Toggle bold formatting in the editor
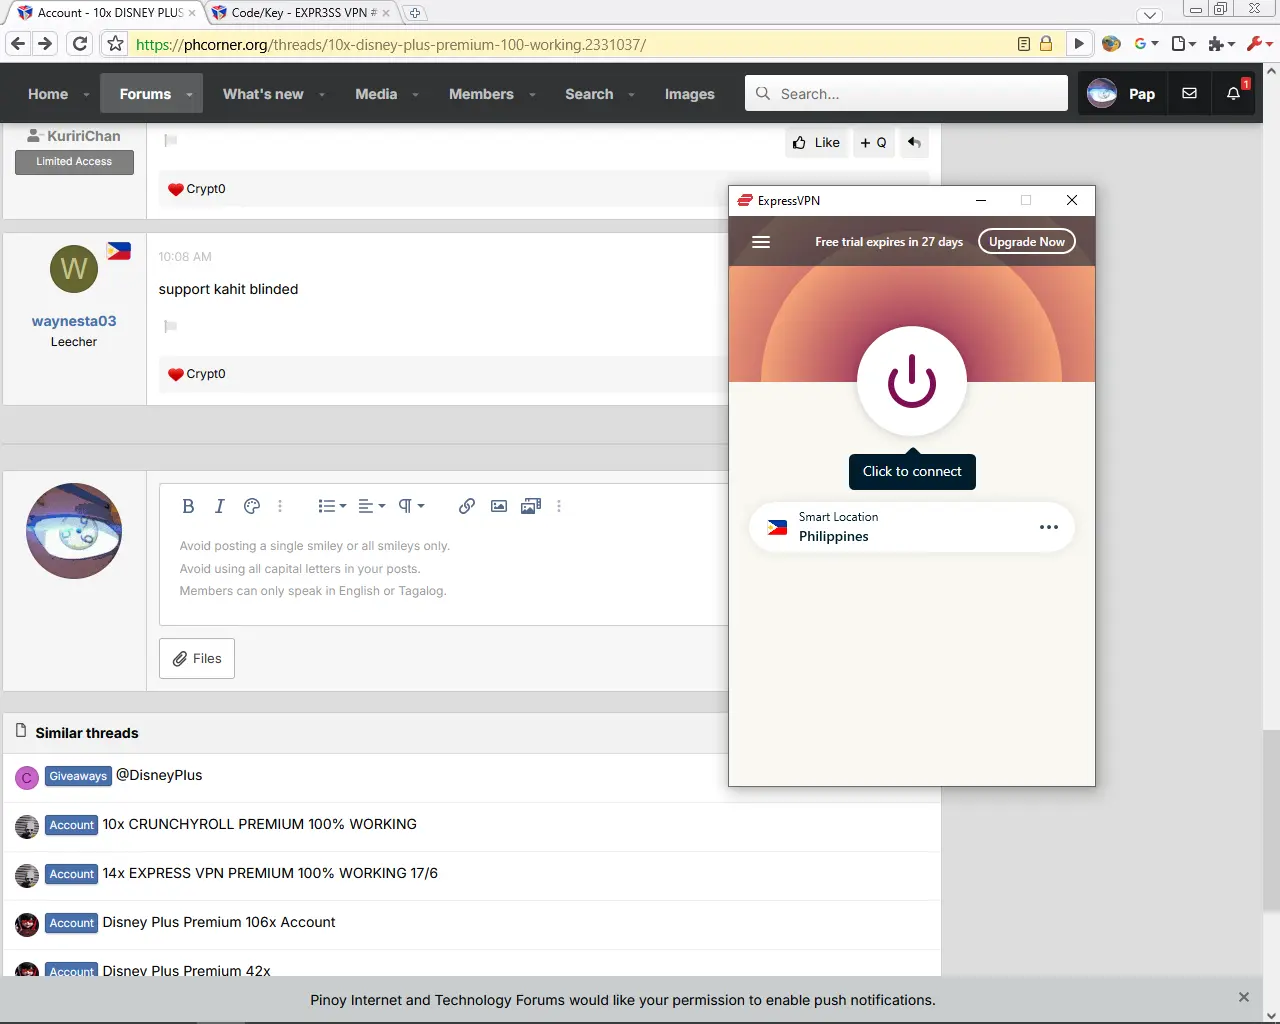This screenshot has width=1280, height=1024. (188, 506)
